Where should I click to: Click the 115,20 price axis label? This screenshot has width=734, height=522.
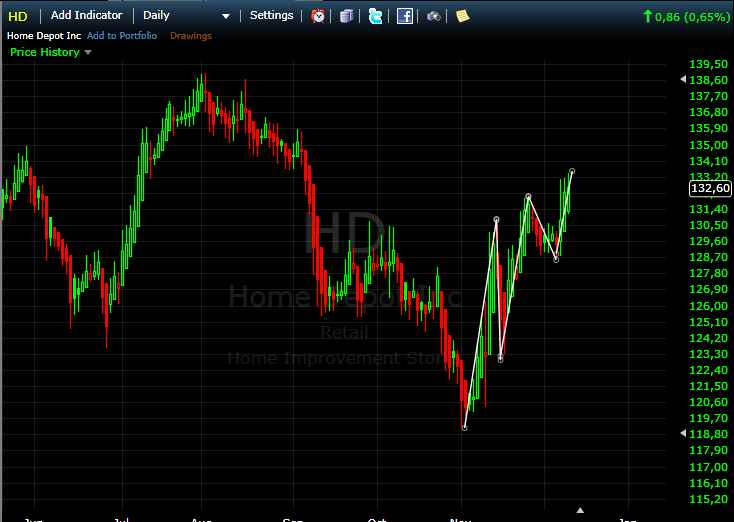[709, 500]
